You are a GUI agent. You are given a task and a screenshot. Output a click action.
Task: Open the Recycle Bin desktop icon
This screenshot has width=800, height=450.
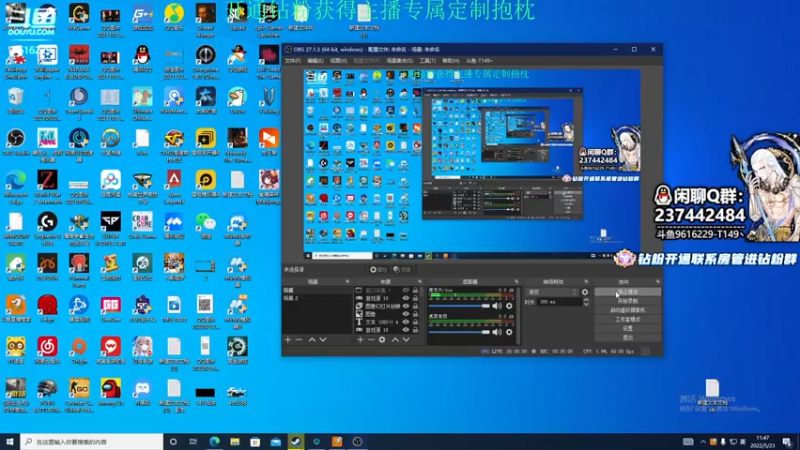[x=16, y=100]
